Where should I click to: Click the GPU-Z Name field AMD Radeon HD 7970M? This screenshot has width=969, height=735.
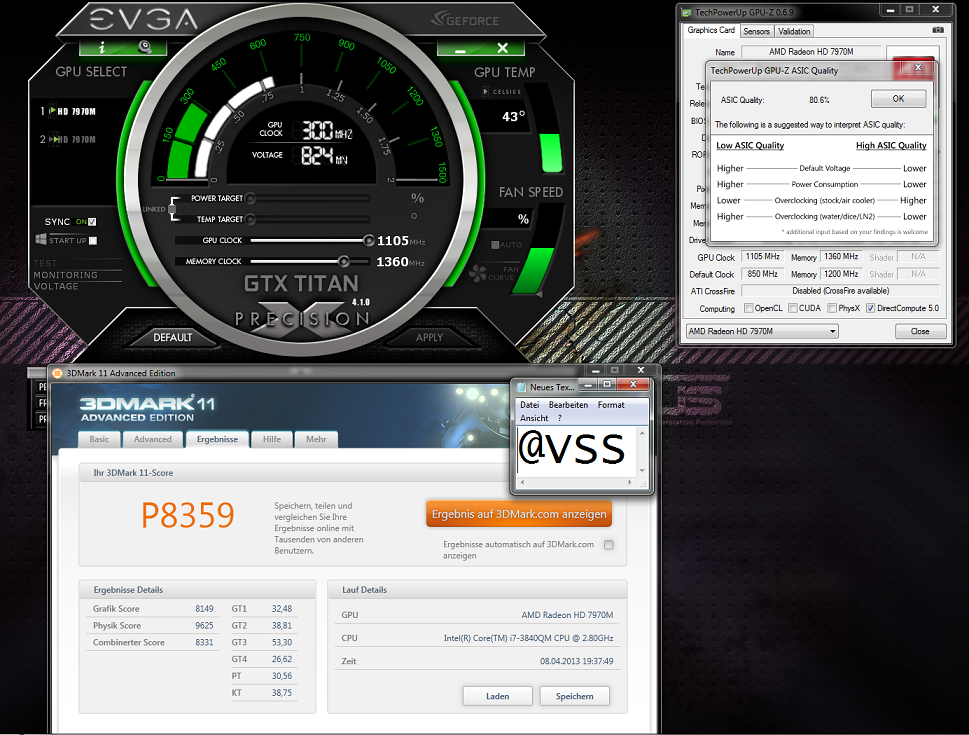click(811, 52)
